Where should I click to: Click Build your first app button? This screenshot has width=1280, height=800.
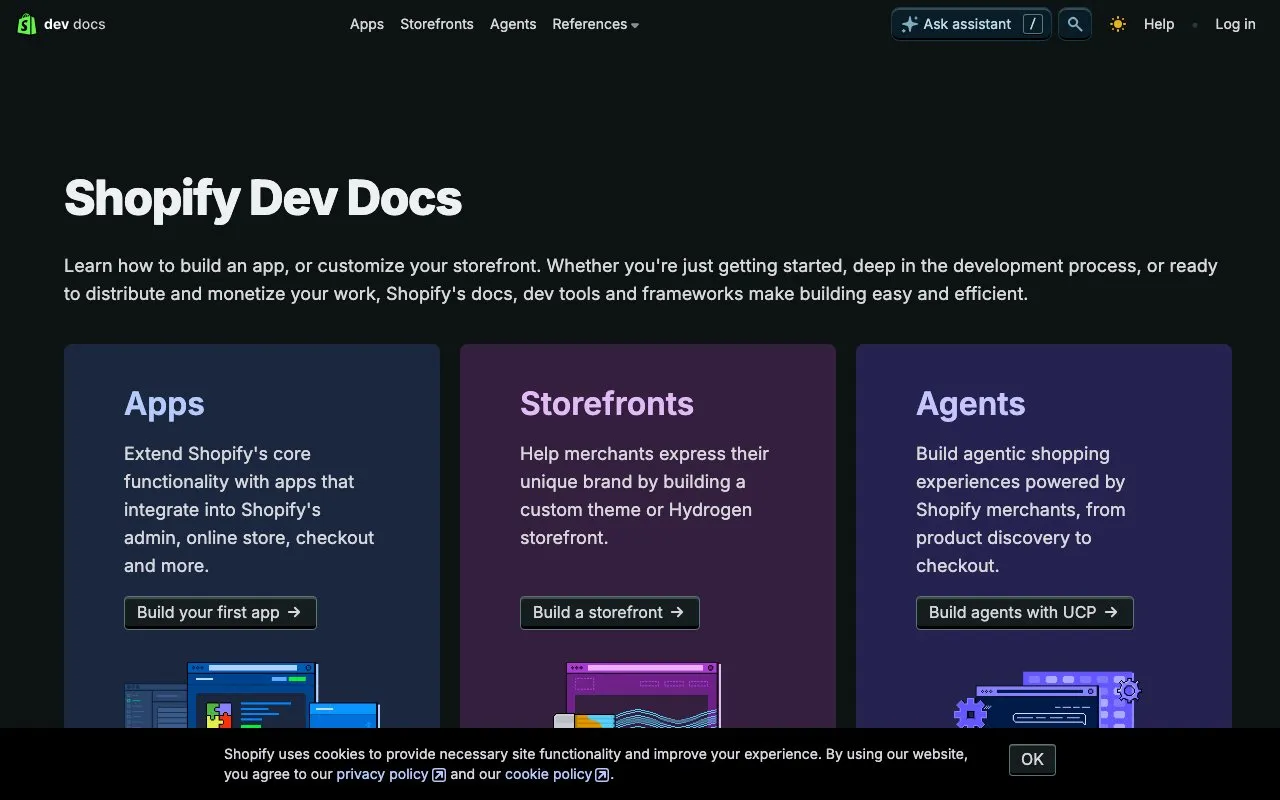pos(220,613)
